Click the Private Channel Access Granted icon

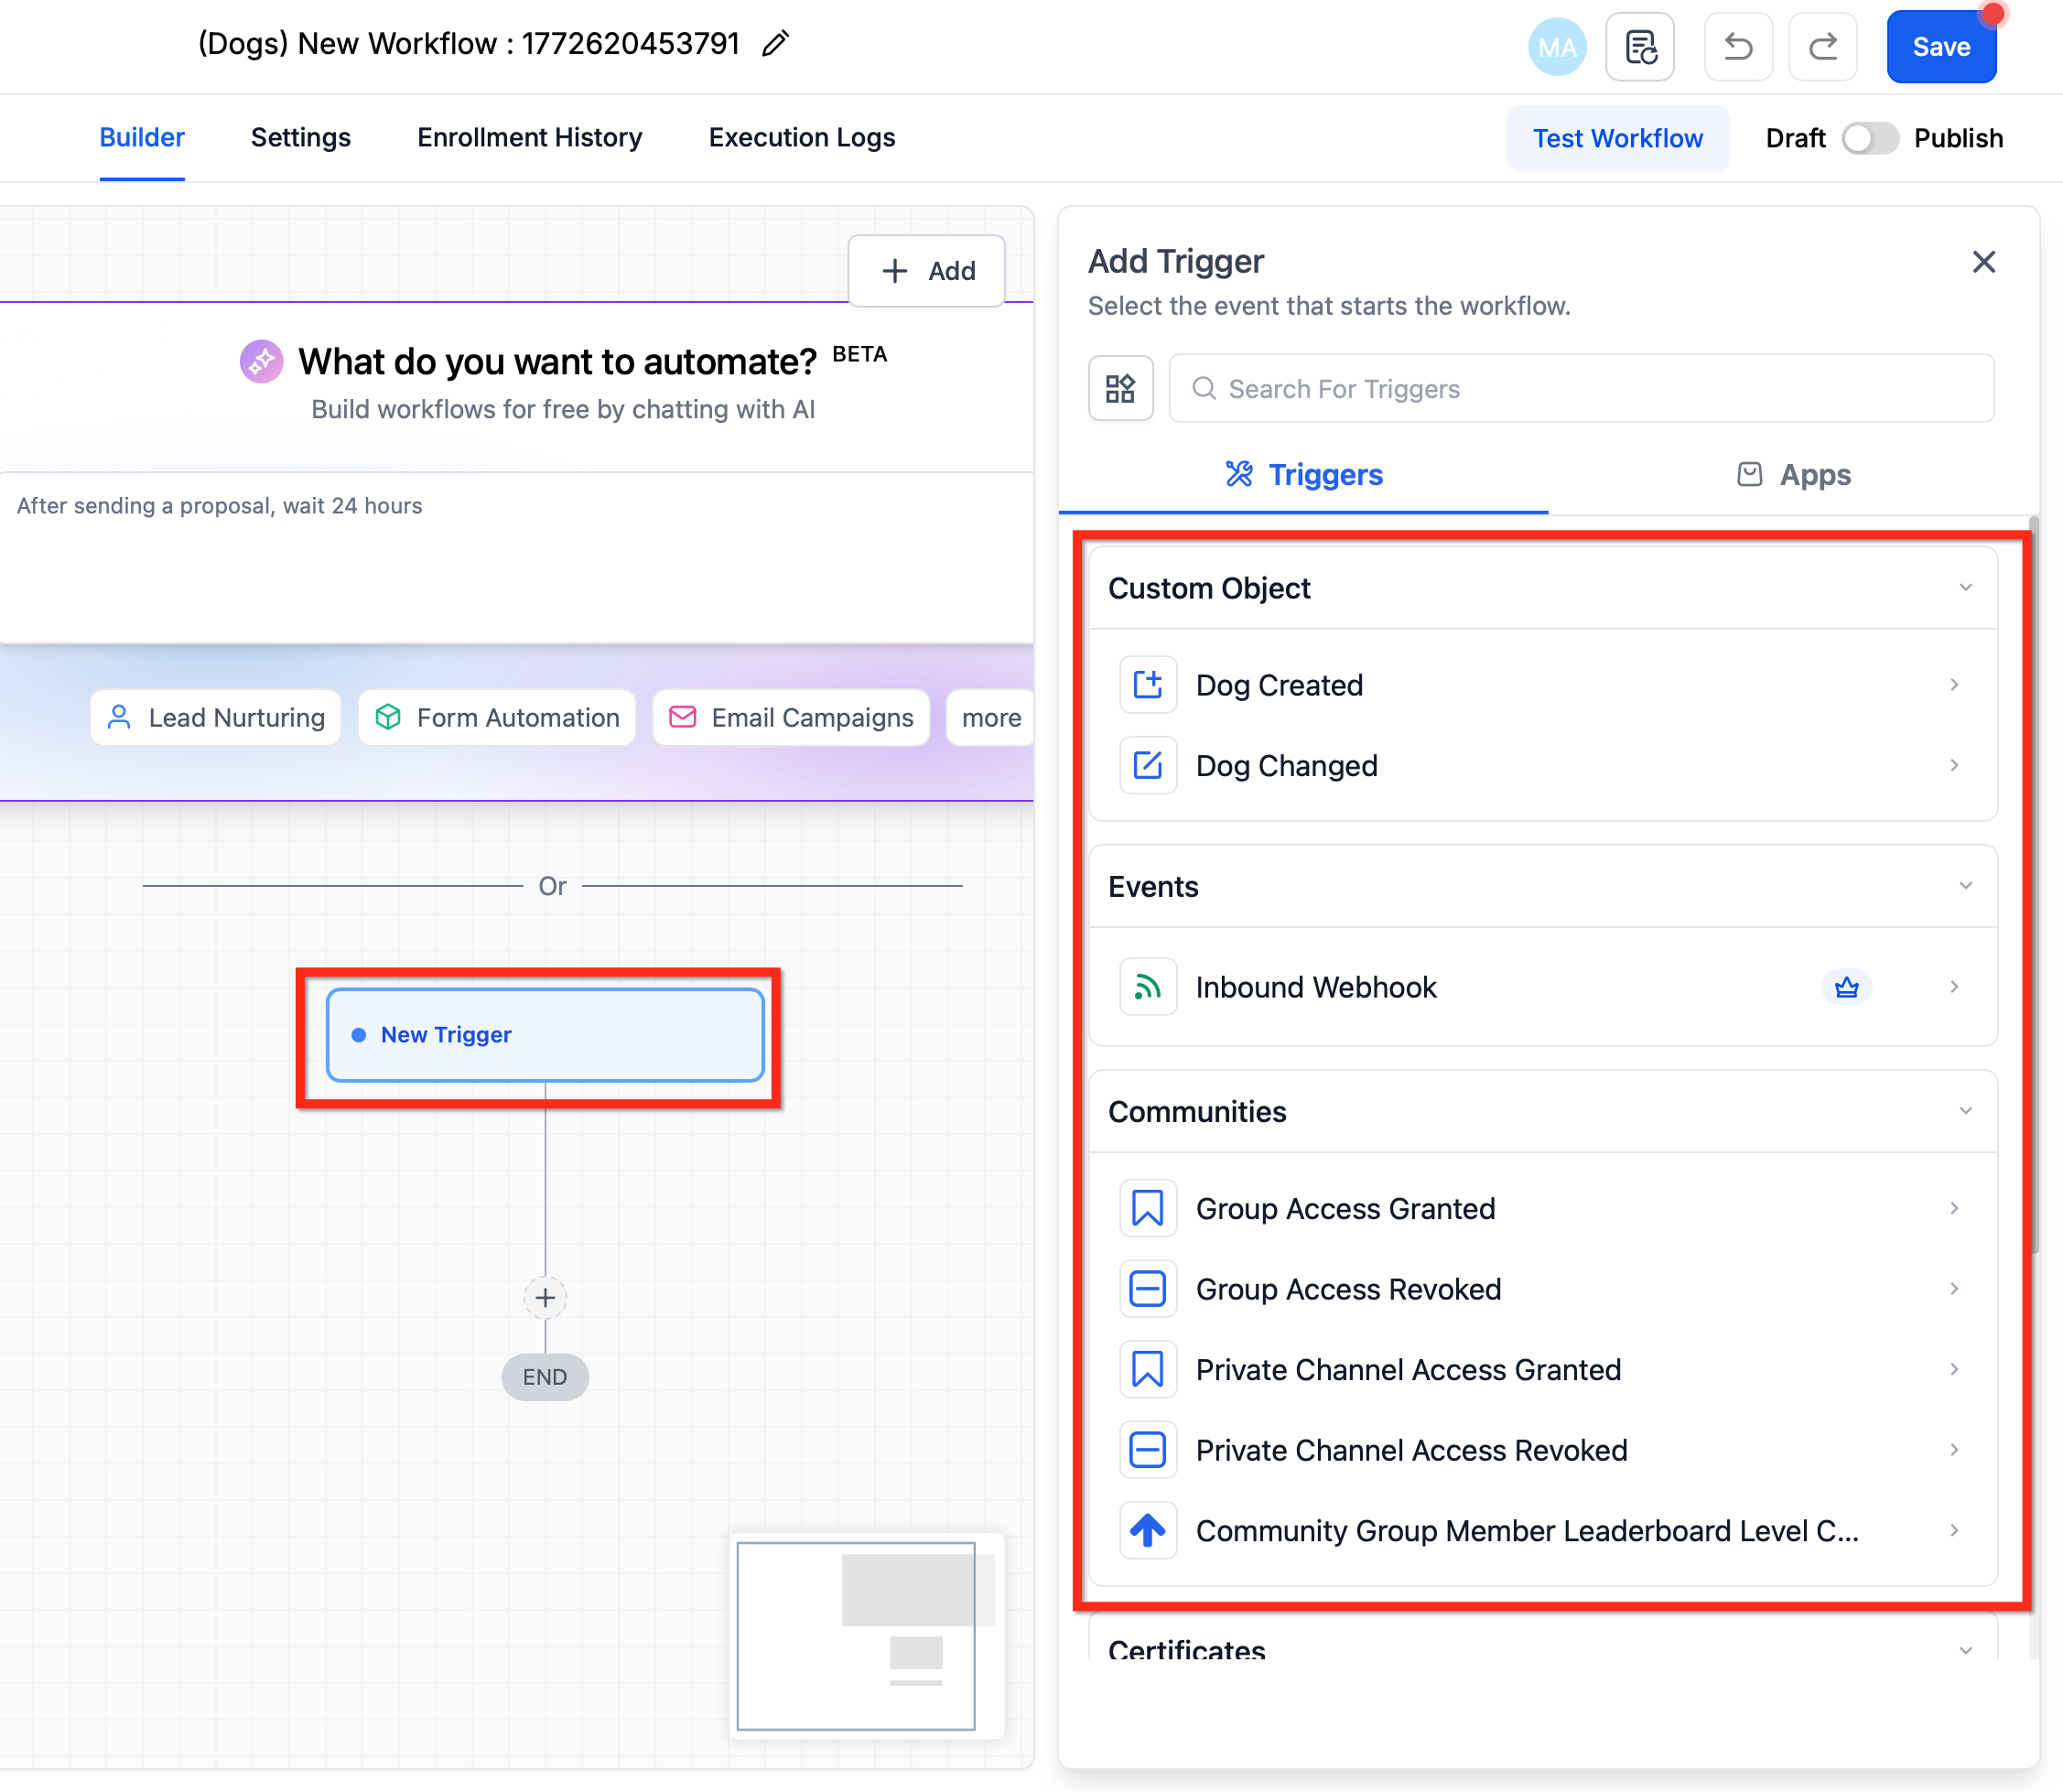1147,1369
